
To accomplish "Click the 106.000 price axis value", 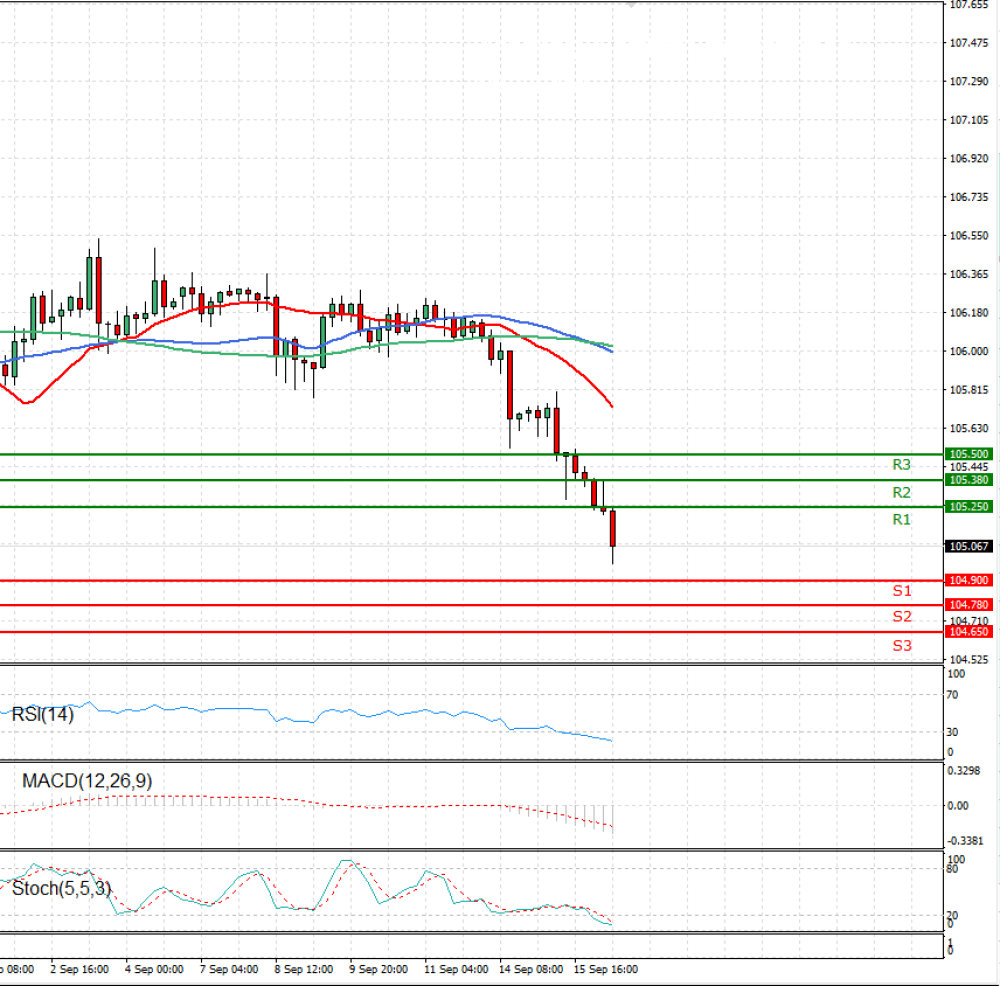I will click(x=969, y=351).
